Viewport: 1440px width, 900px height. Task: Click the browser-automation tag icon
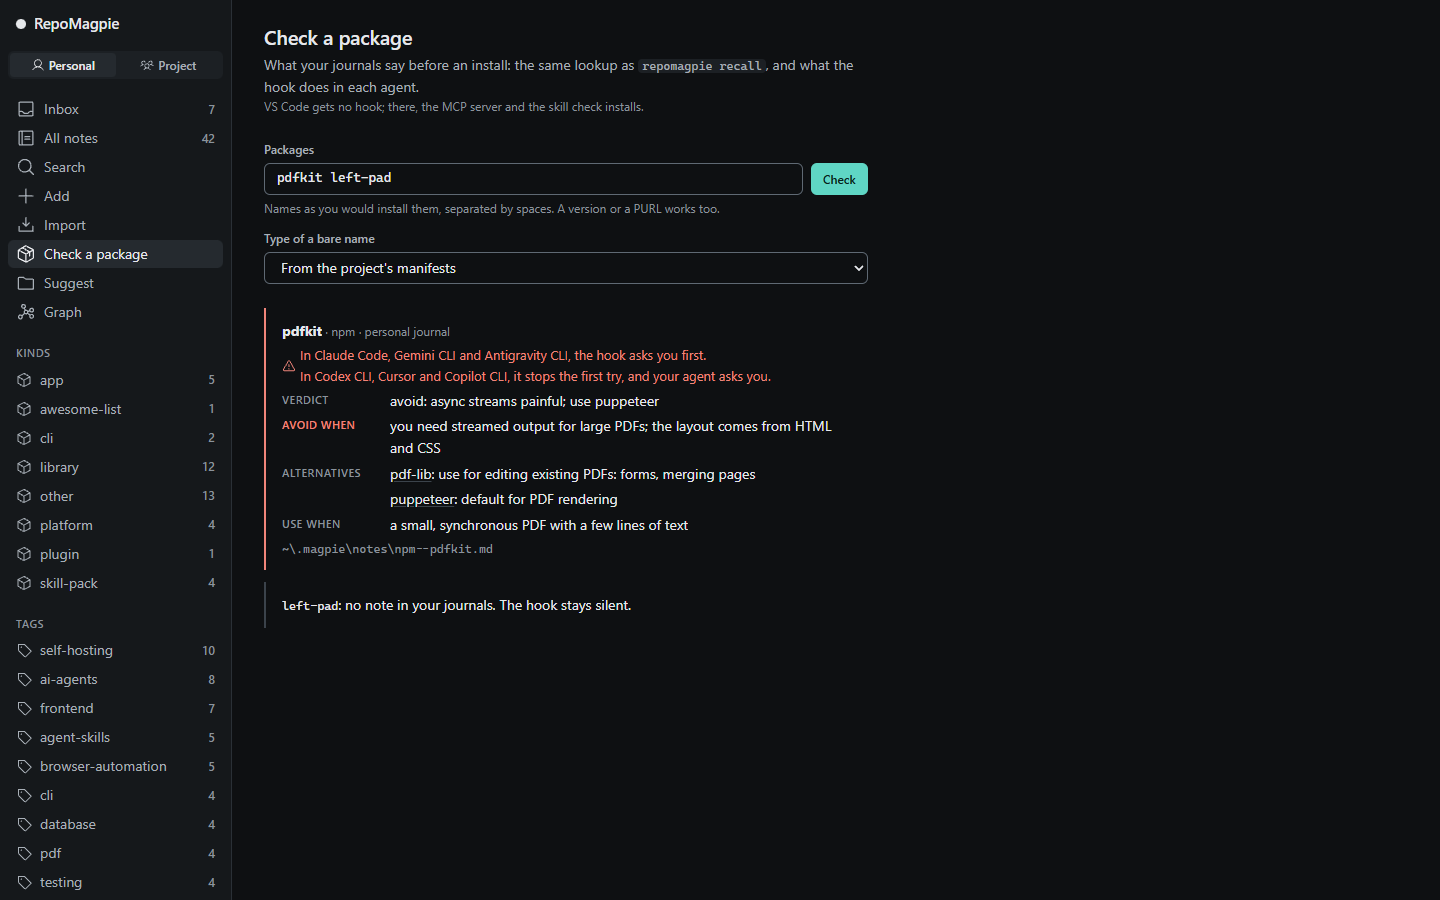click(24, 766)
